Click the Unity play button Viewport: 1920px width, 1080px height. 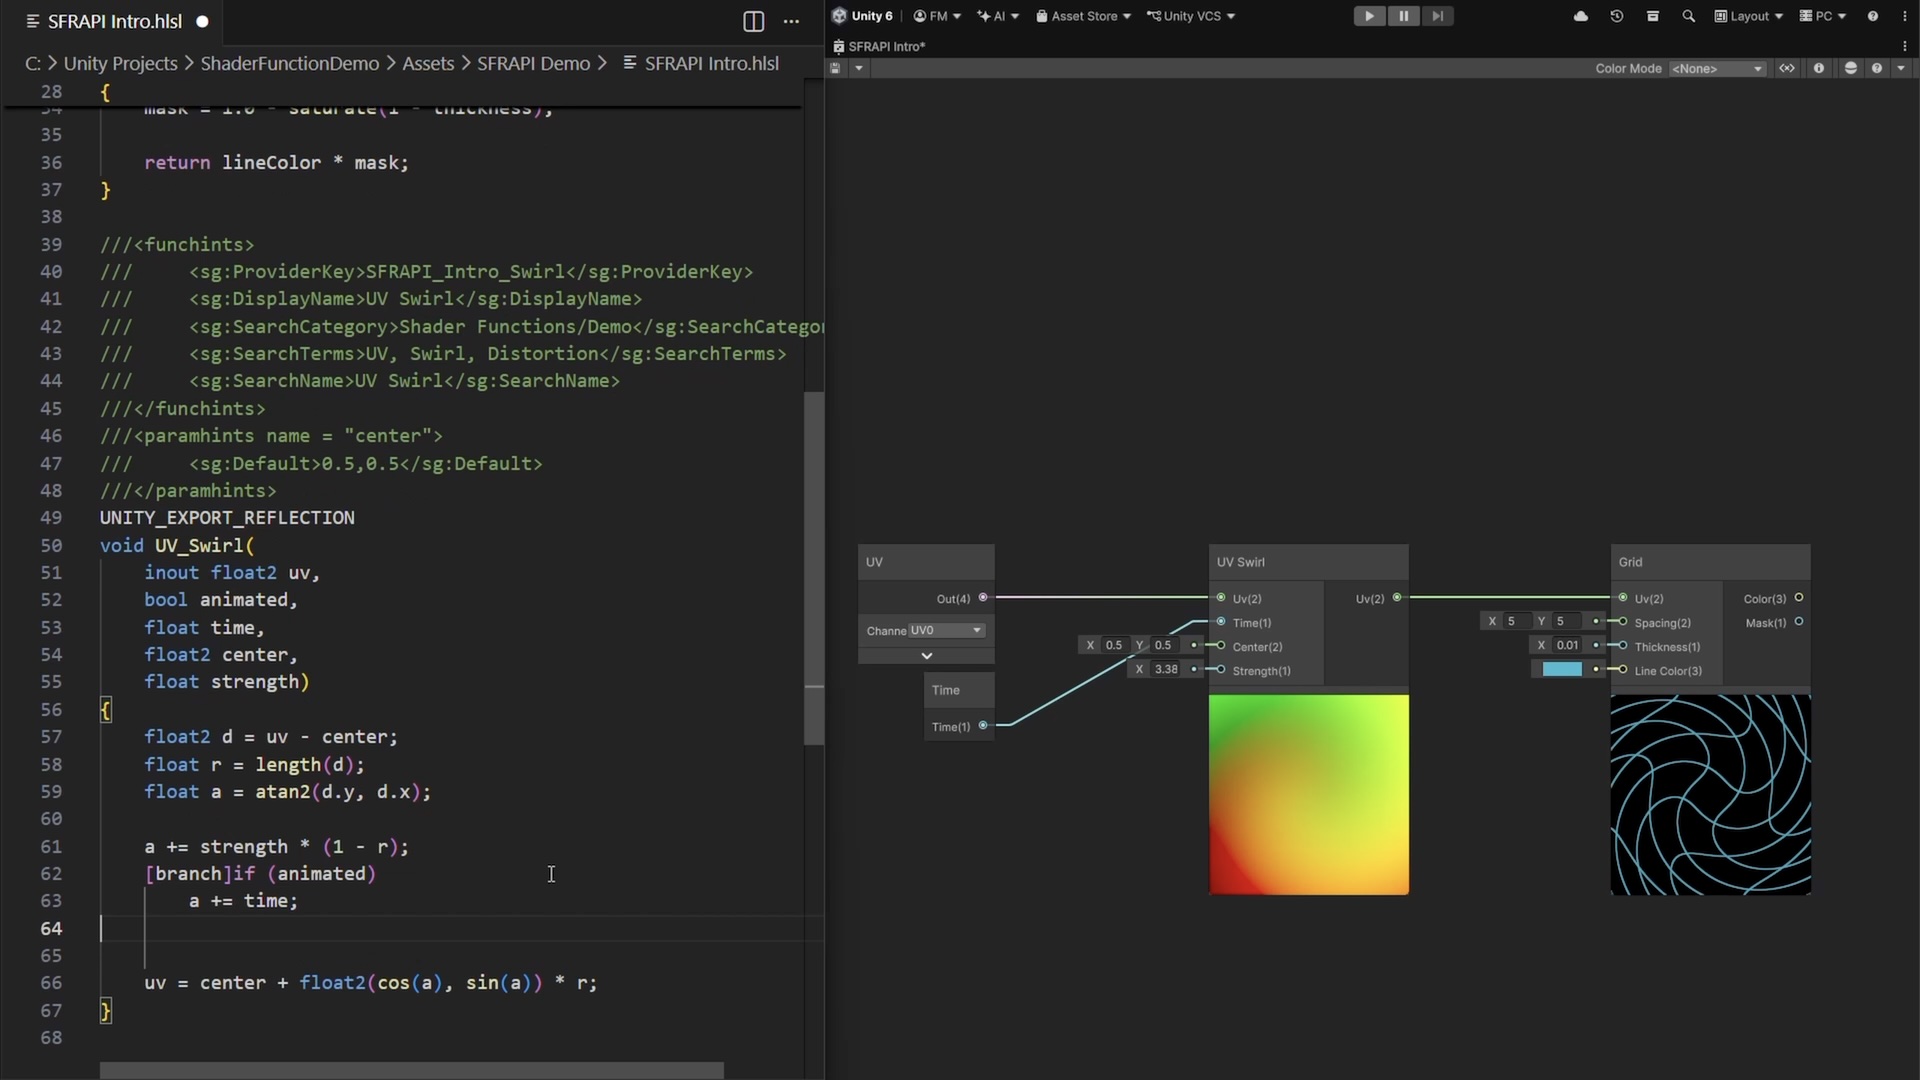click(1369, 16)
